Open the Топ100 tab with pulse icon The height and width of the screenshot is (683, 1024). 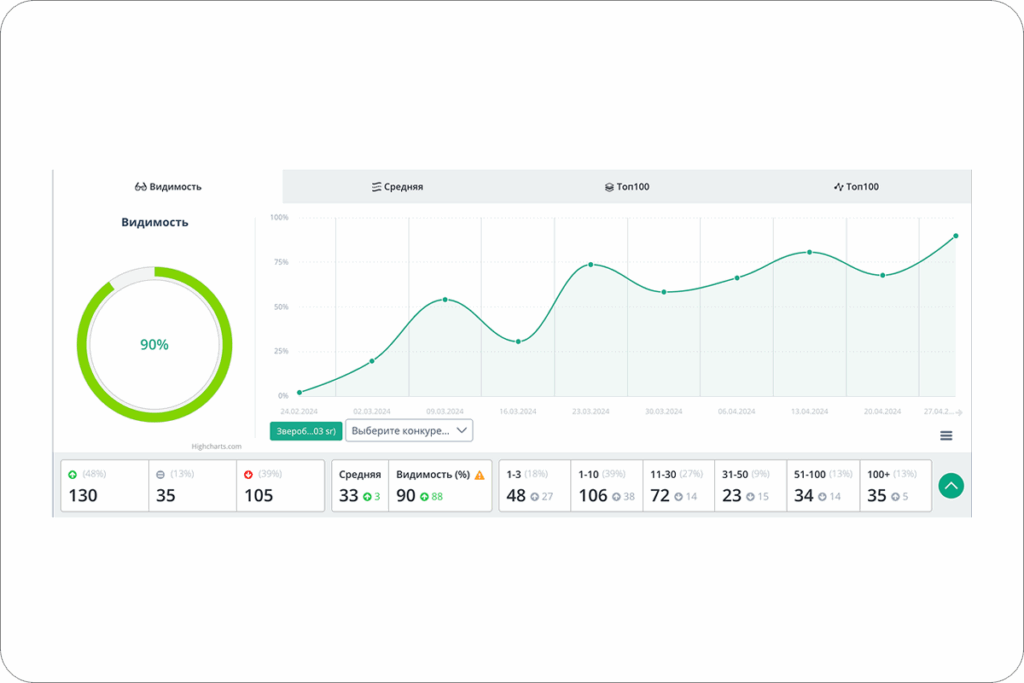click(856, 187)
